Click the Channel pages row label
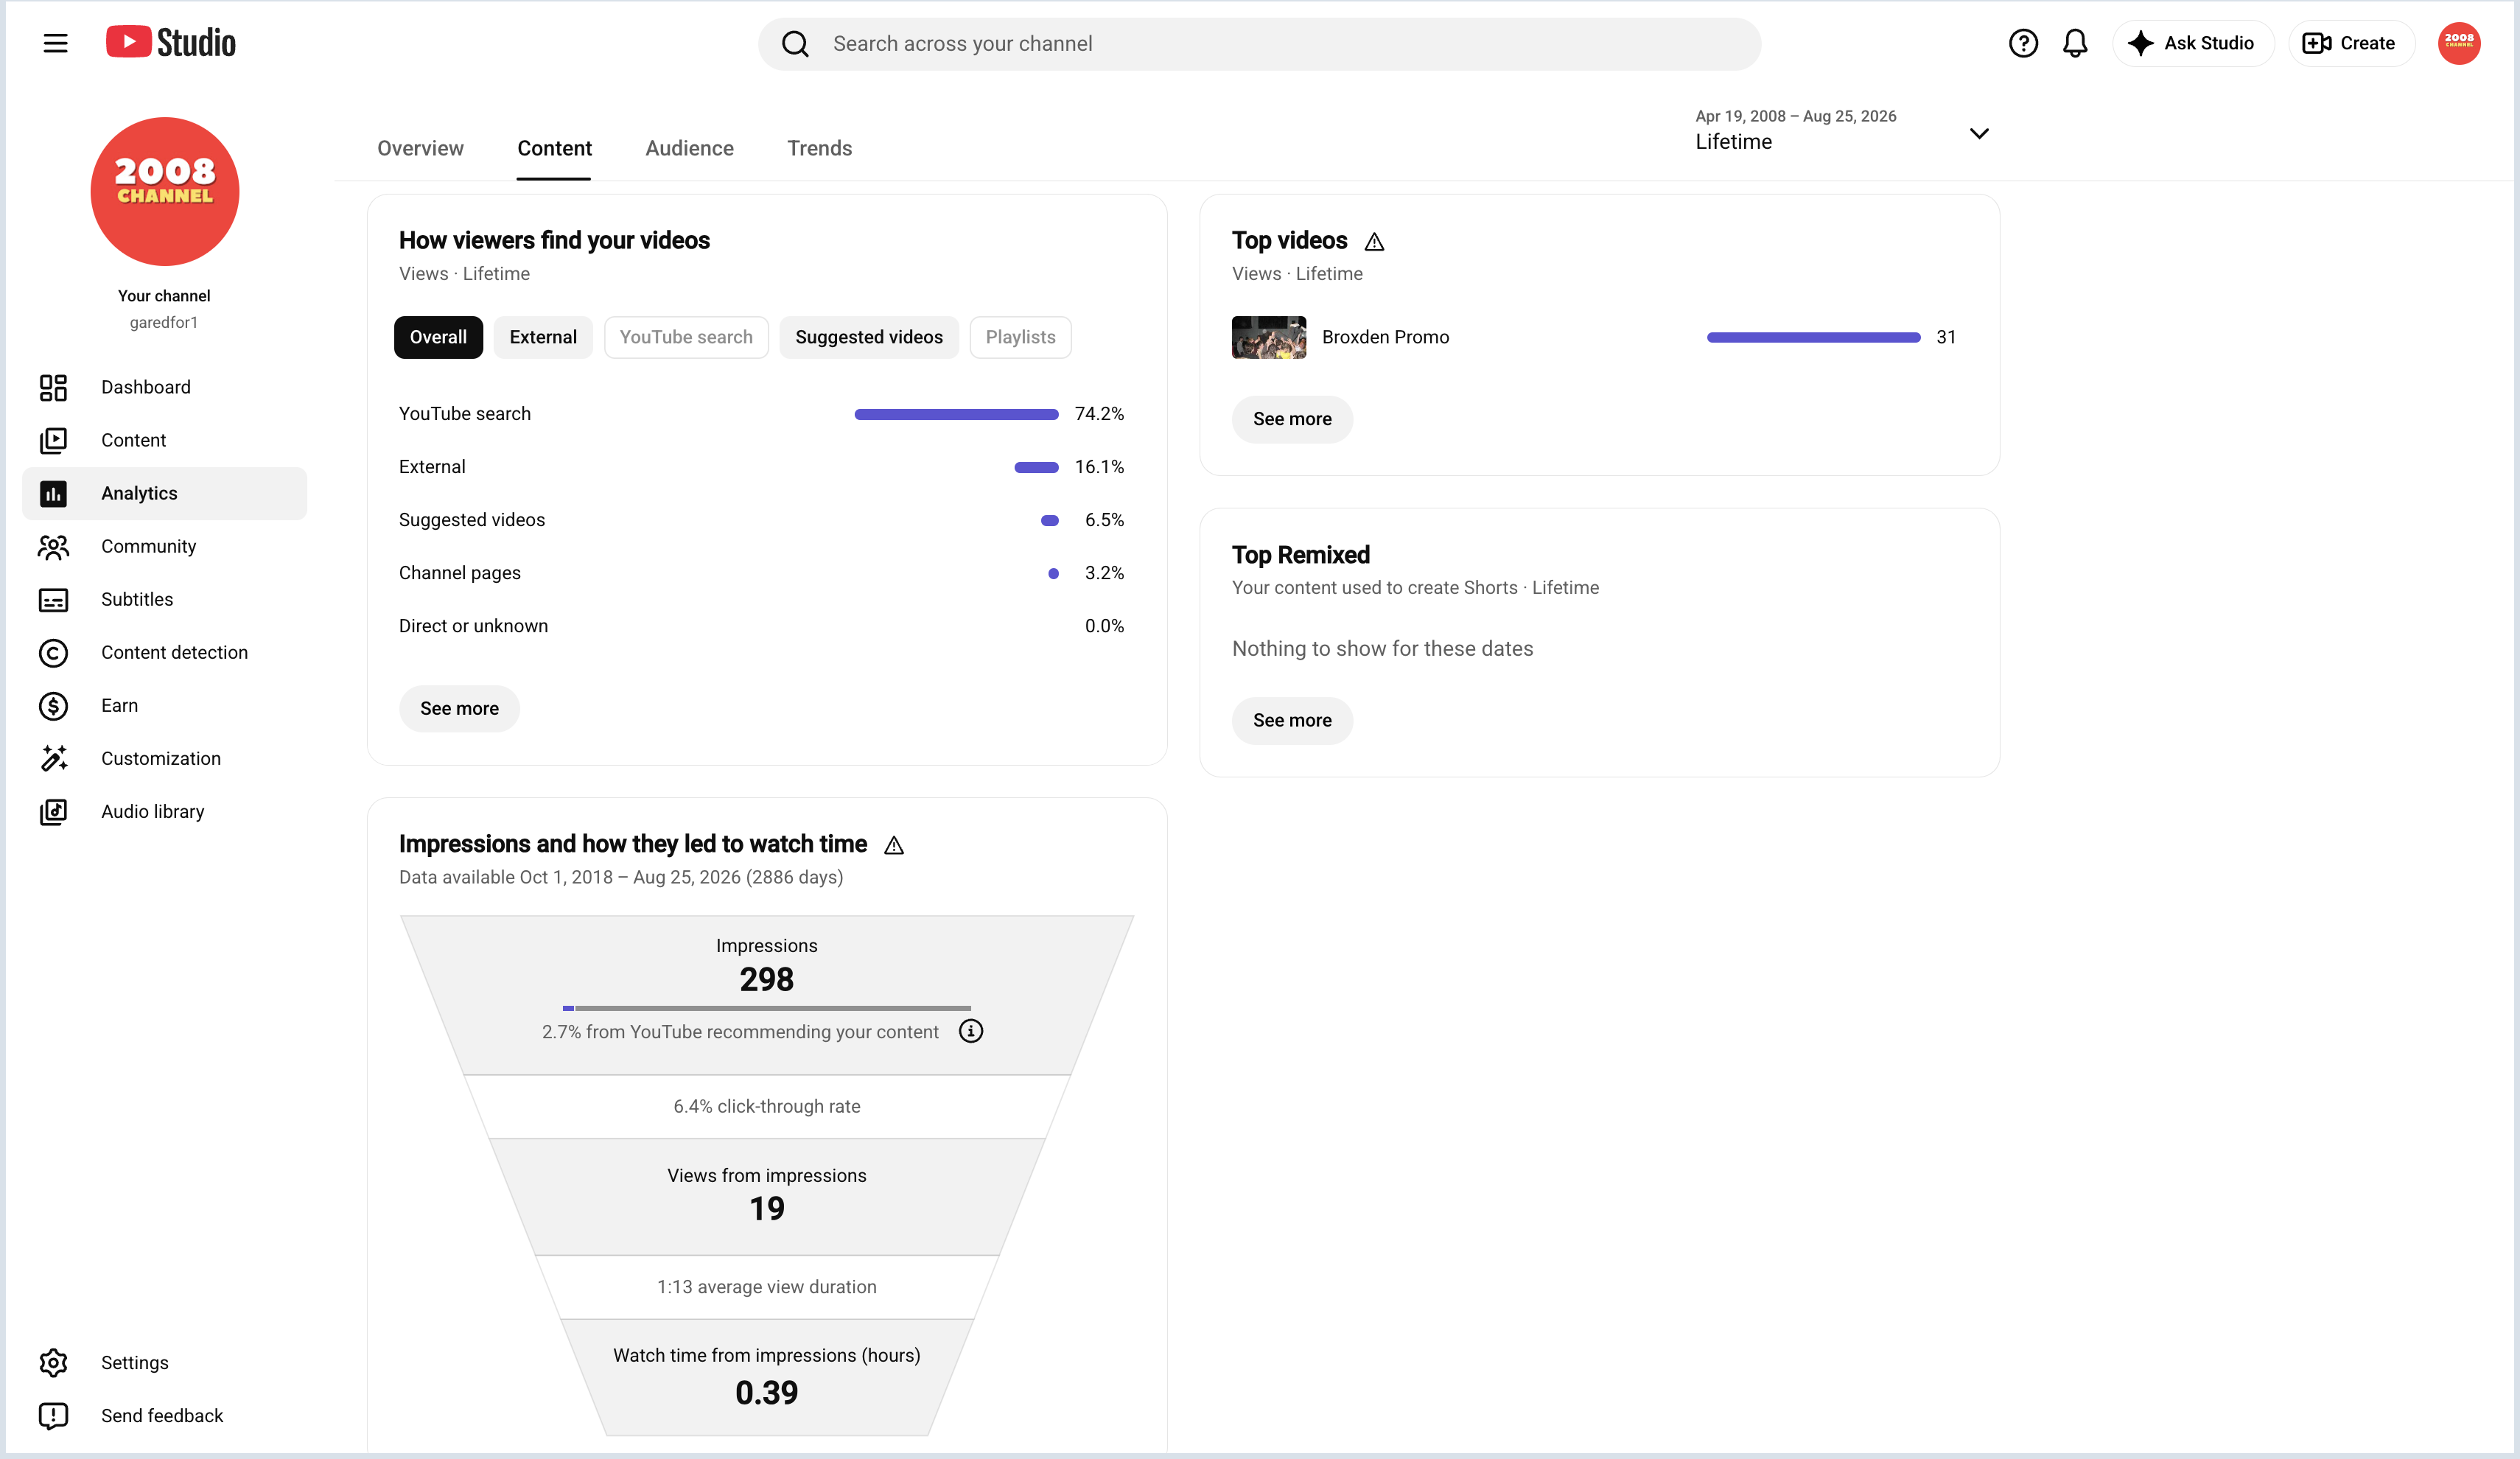This screenshot has height=1459, width=2520. 460,573
